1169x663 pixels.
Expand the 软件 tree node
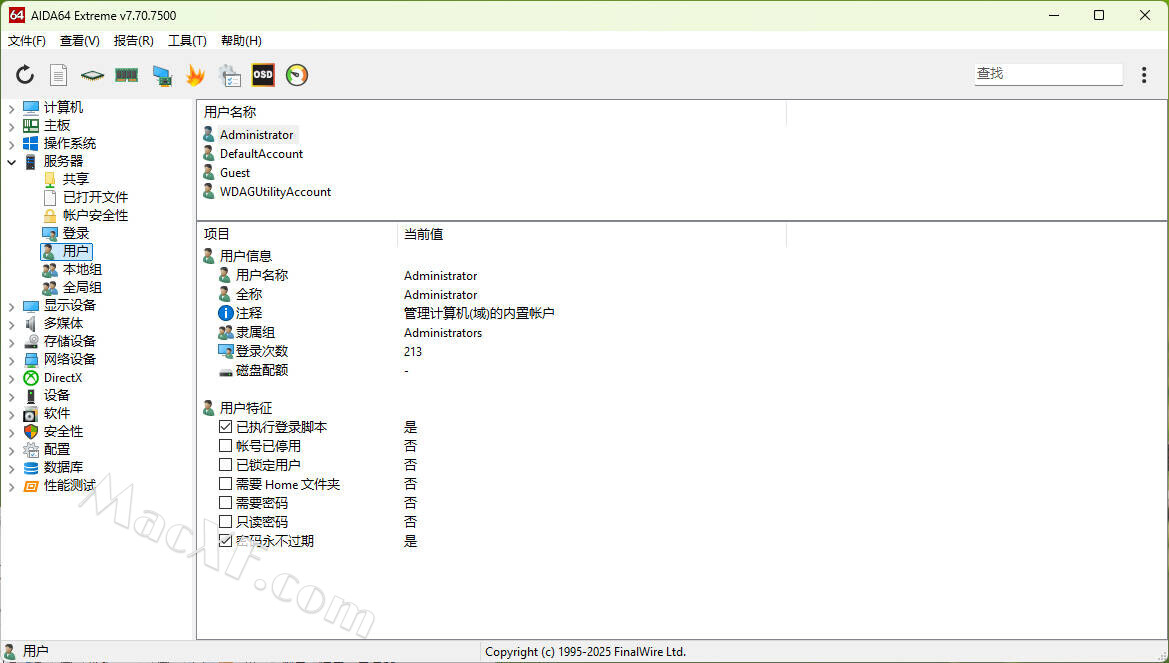(x=11, y=414)
